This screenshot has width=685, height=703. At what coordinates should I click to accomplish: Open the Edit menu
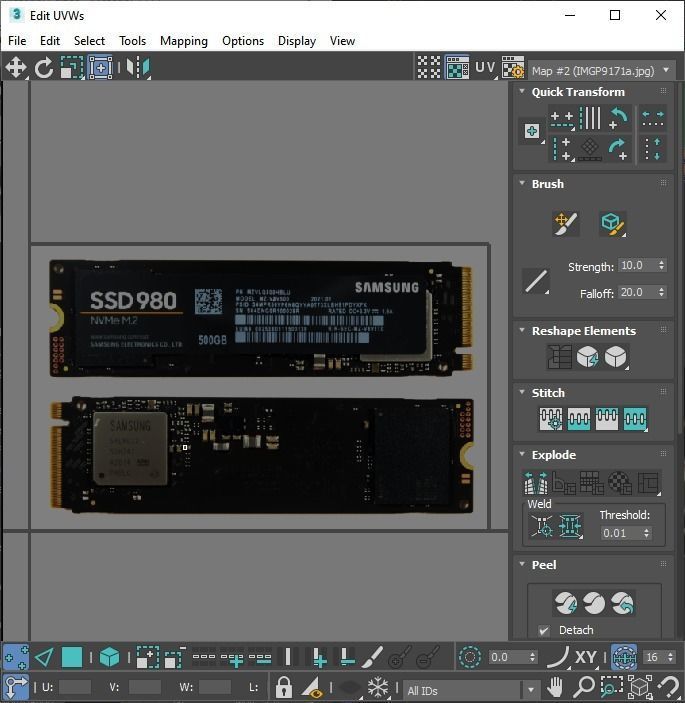point(50,41)
